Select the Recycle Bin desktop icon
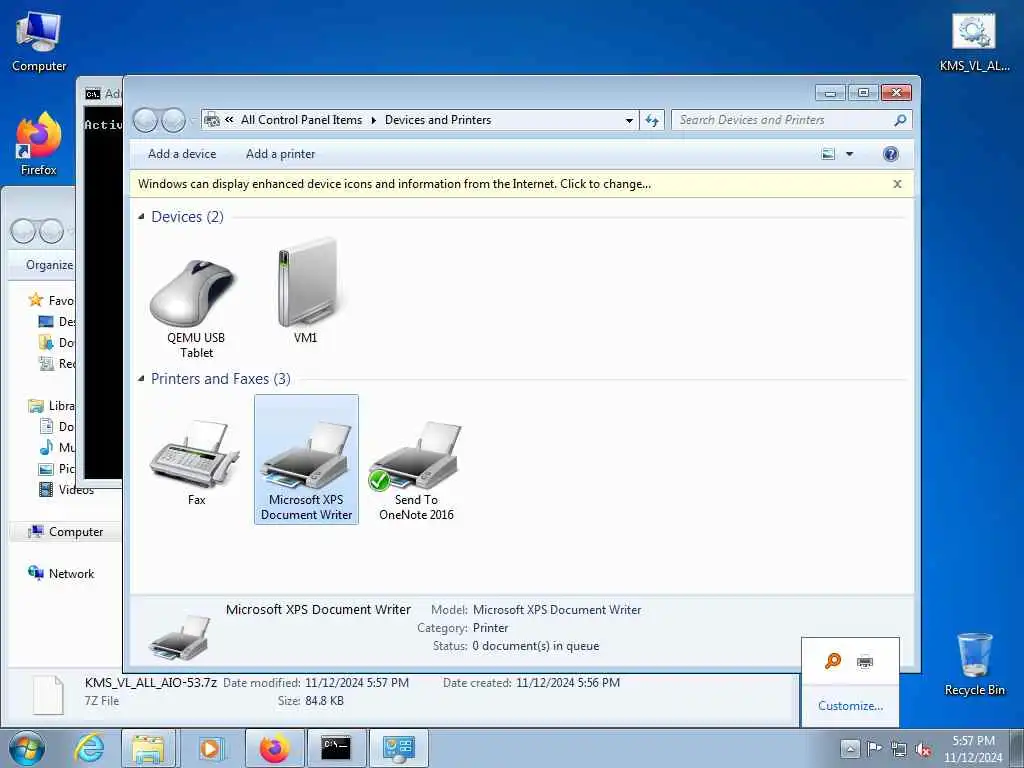The image size is (1024, 768). pos(974,664)
